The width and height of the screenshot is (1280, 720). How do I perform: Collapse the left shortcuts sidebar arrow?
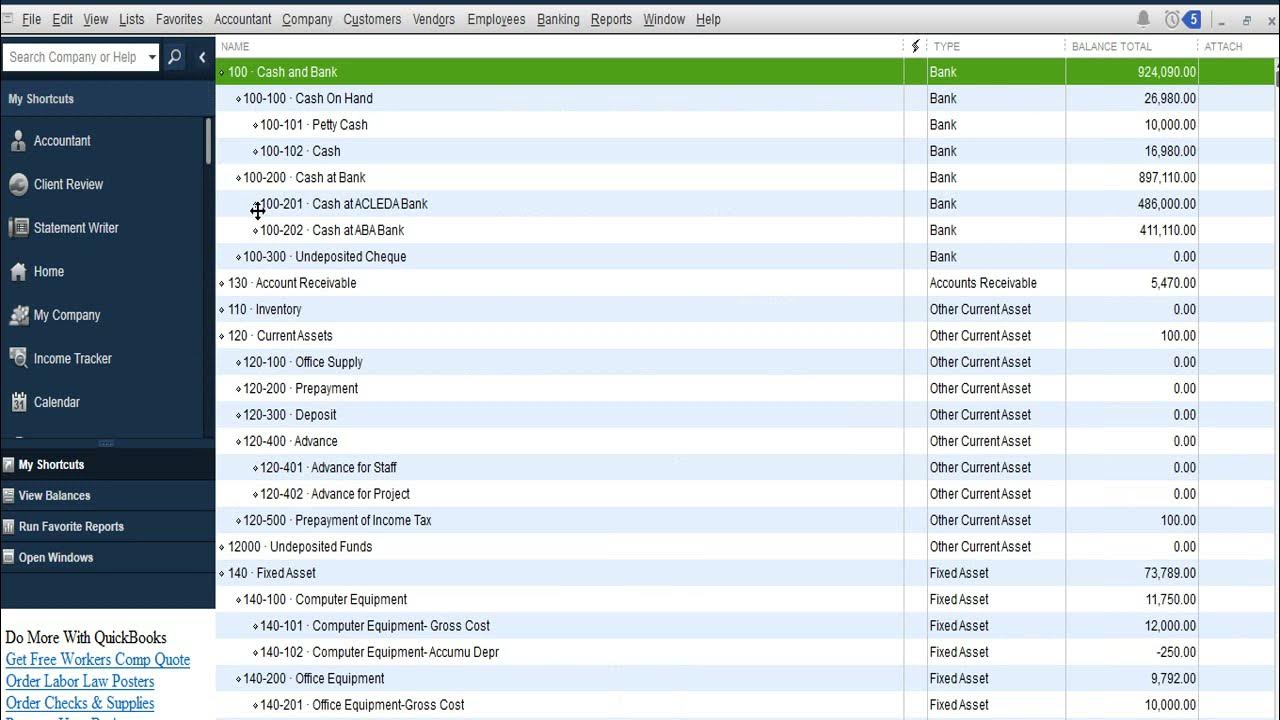tap(202, 57)
